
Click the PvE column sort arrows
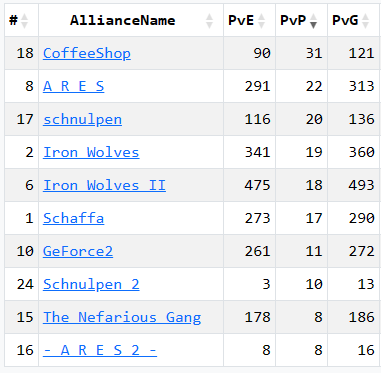pyautogui.click(x=262, y=21)
